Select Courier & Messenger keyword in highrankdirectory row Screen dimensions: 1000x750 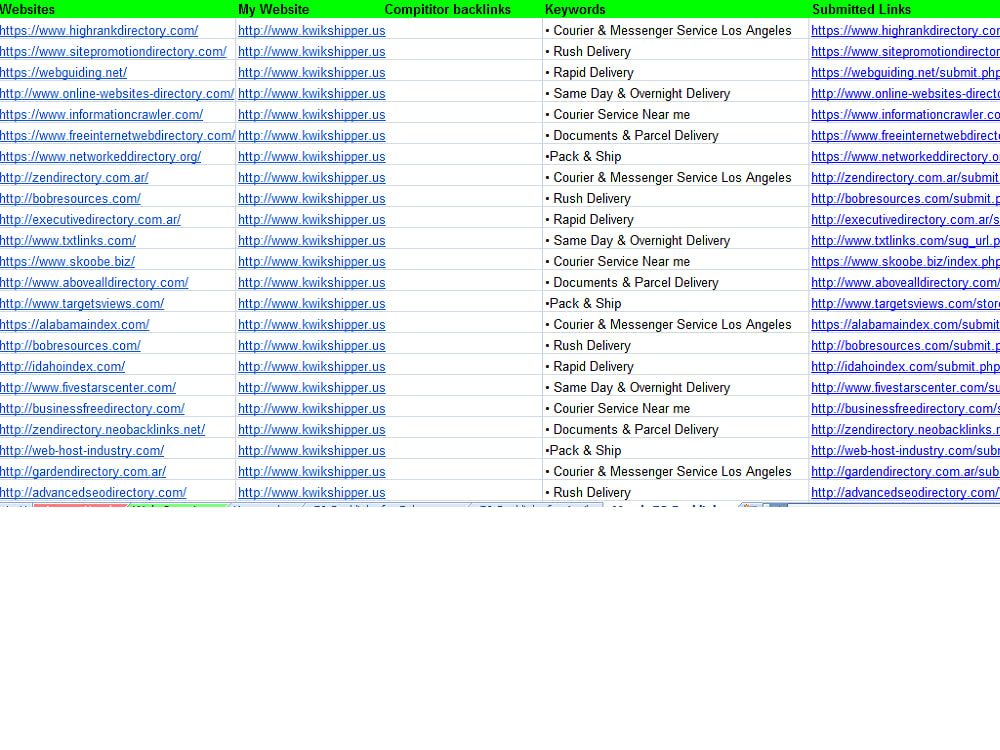point(669,31)
